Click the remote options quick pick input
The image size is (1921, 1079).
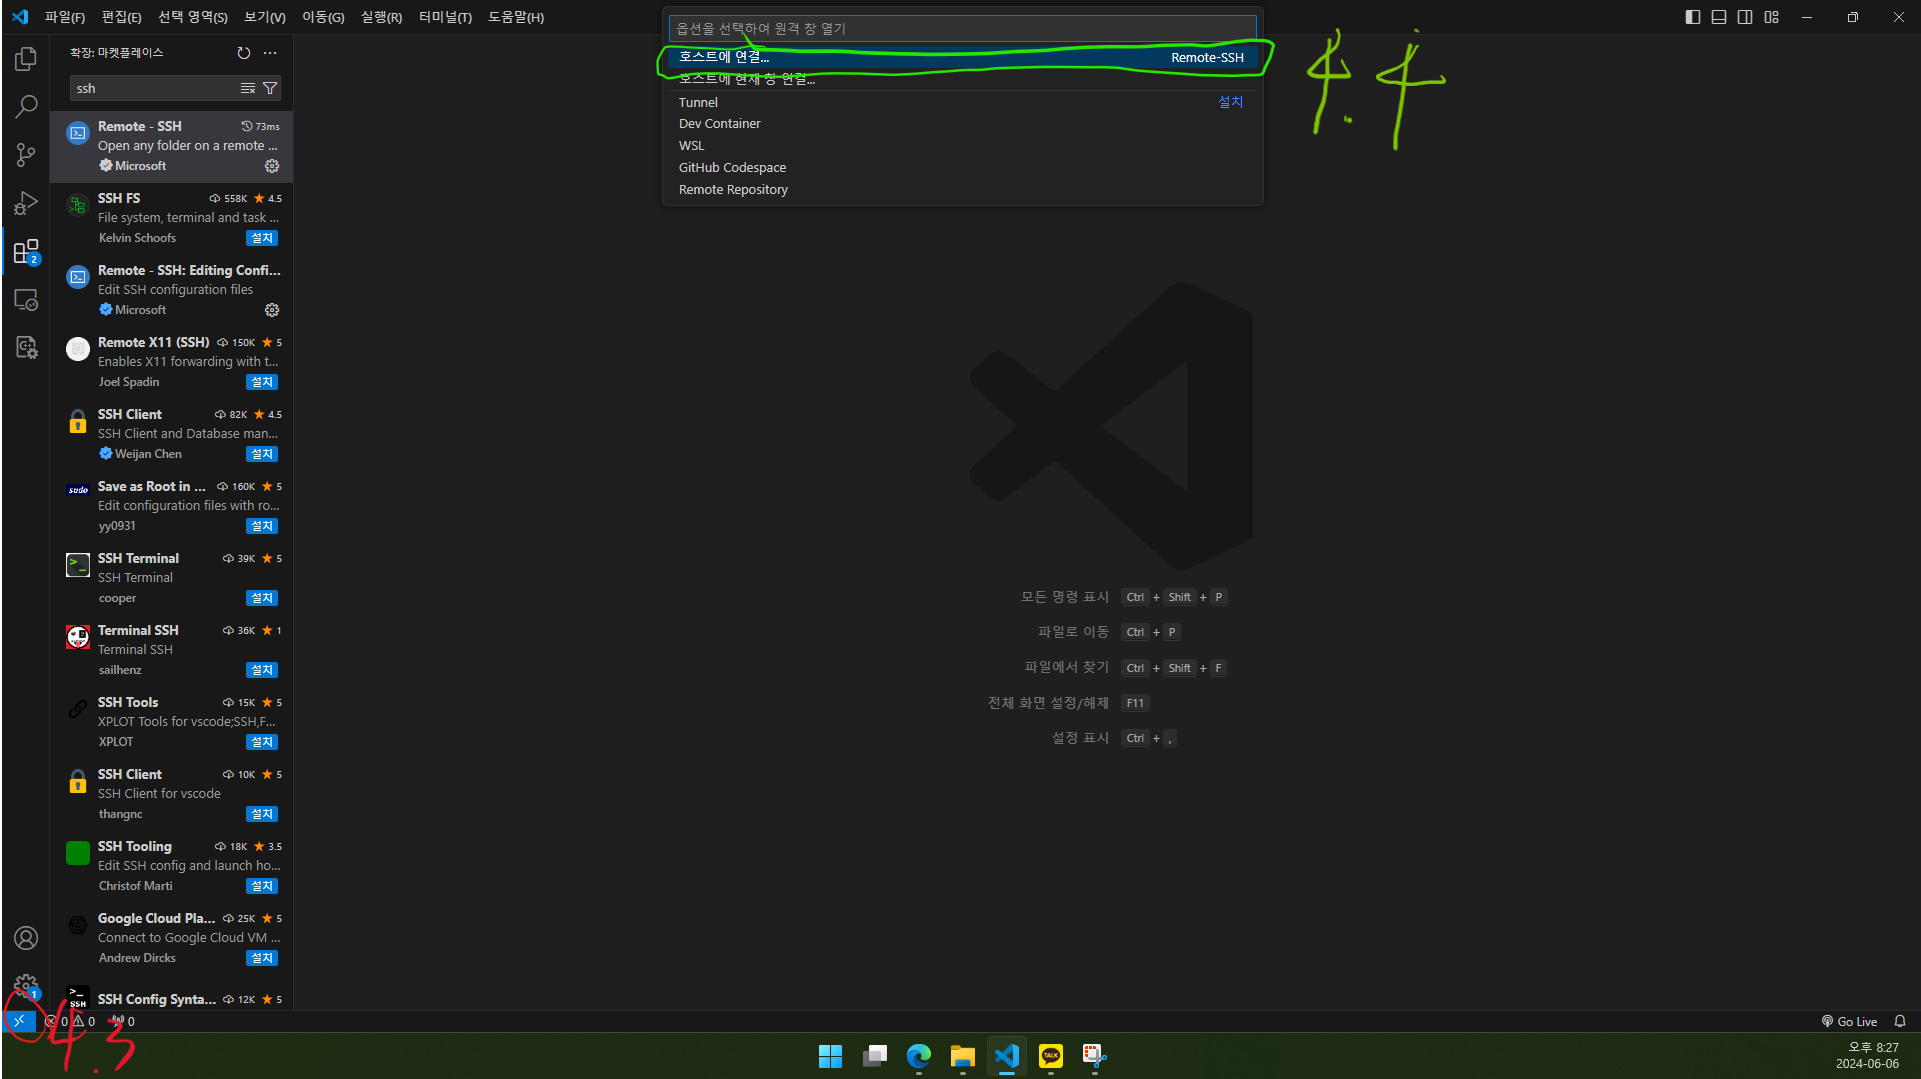pyautogui.click(x=962, y=28)
